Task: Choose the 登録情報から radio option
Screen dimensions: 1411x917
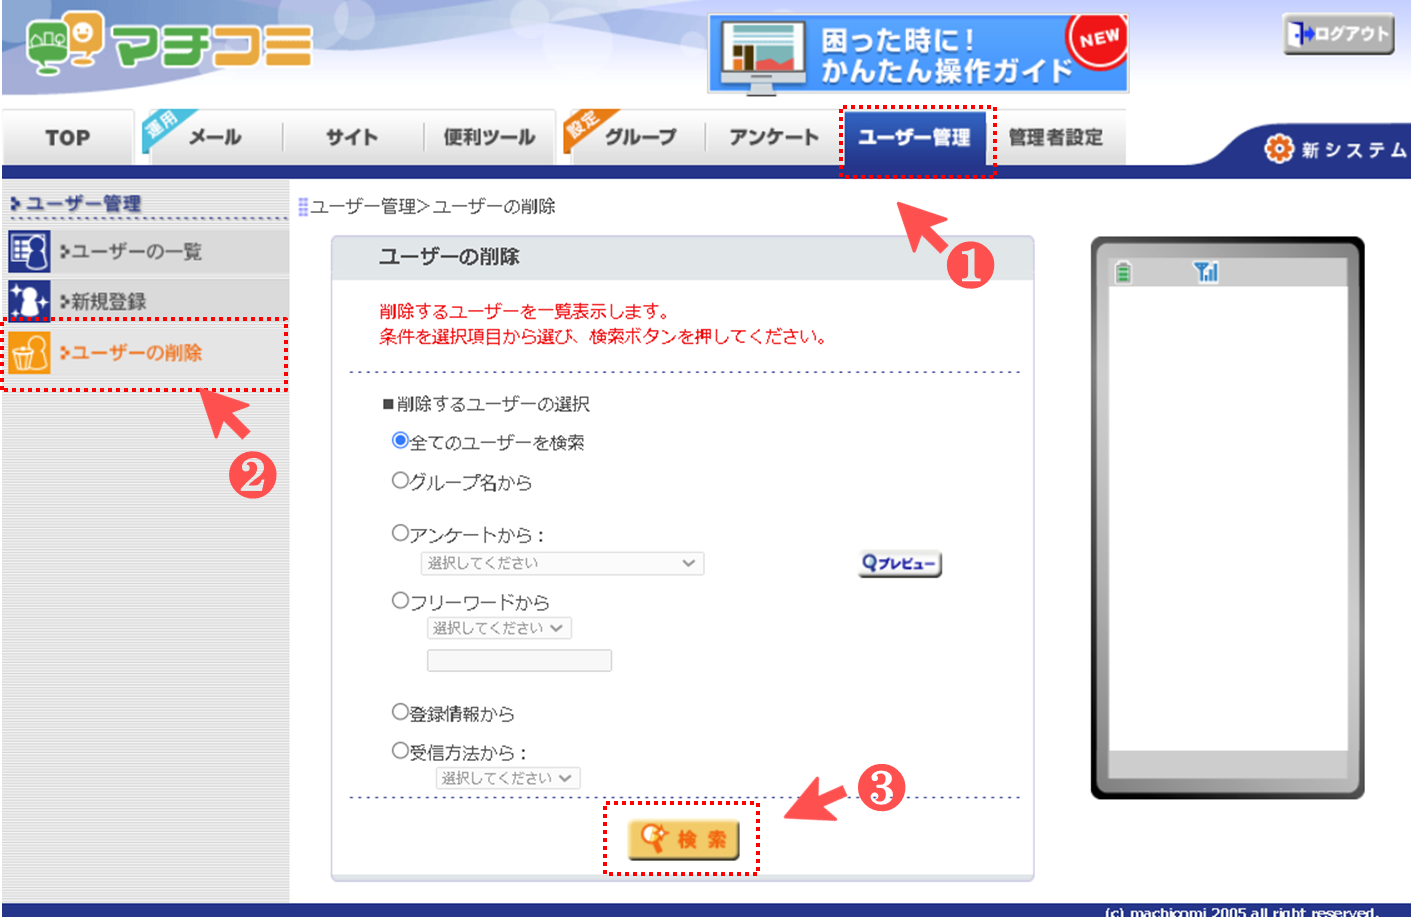Action: tap(400, 712)
